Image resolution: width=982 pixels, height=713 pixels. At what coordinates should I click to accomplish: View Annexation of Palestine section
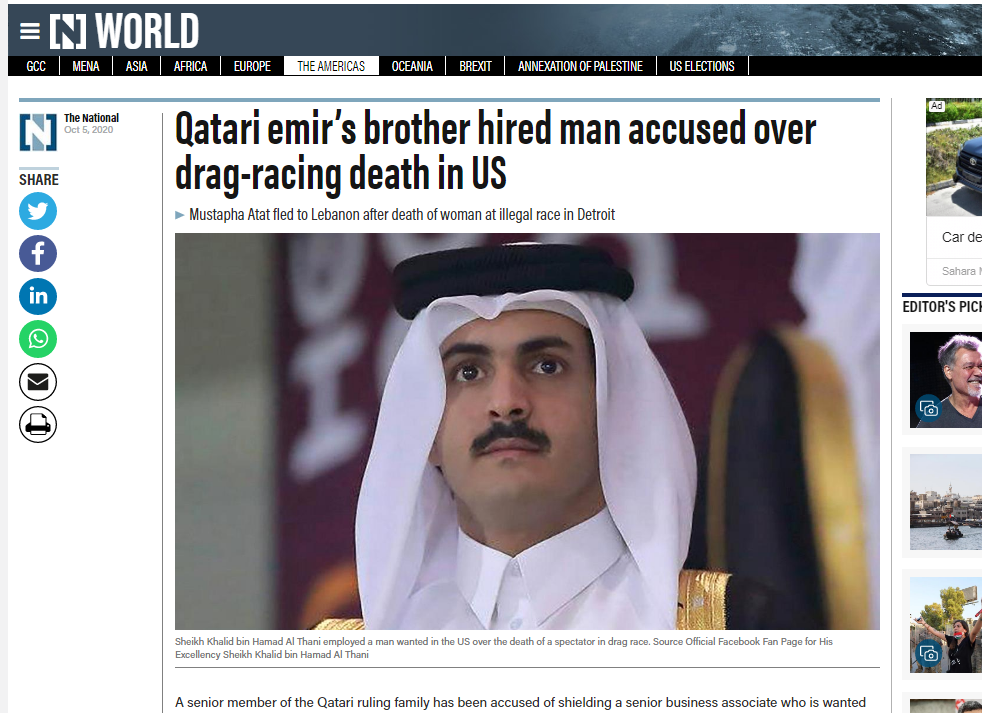[x=581, y=66]
